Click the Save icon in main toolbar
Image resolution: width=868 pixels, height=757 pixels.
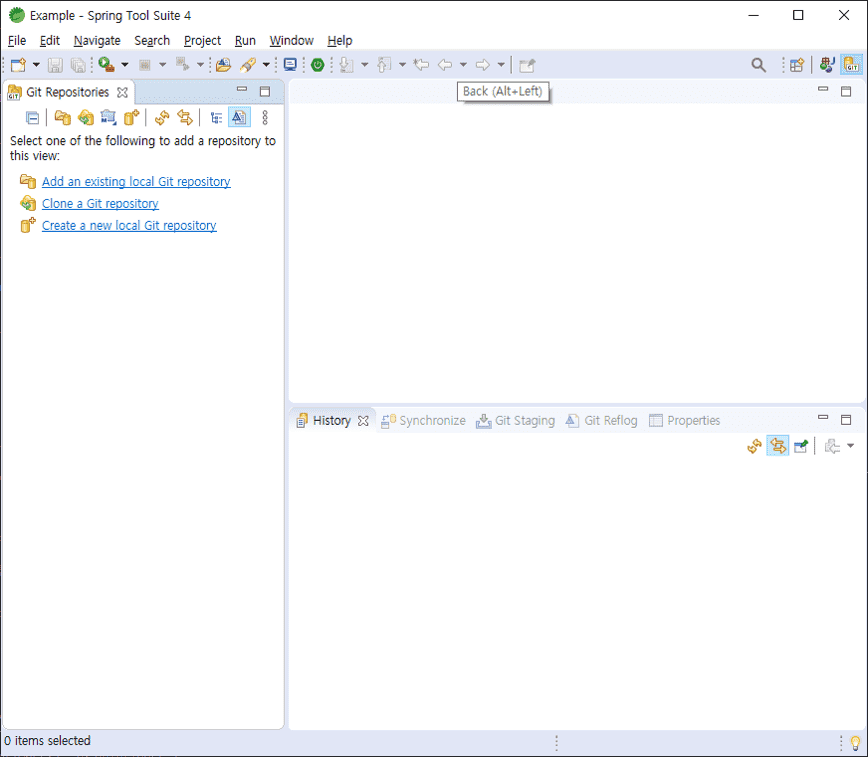pyautogui.click(x=55, y=65)
